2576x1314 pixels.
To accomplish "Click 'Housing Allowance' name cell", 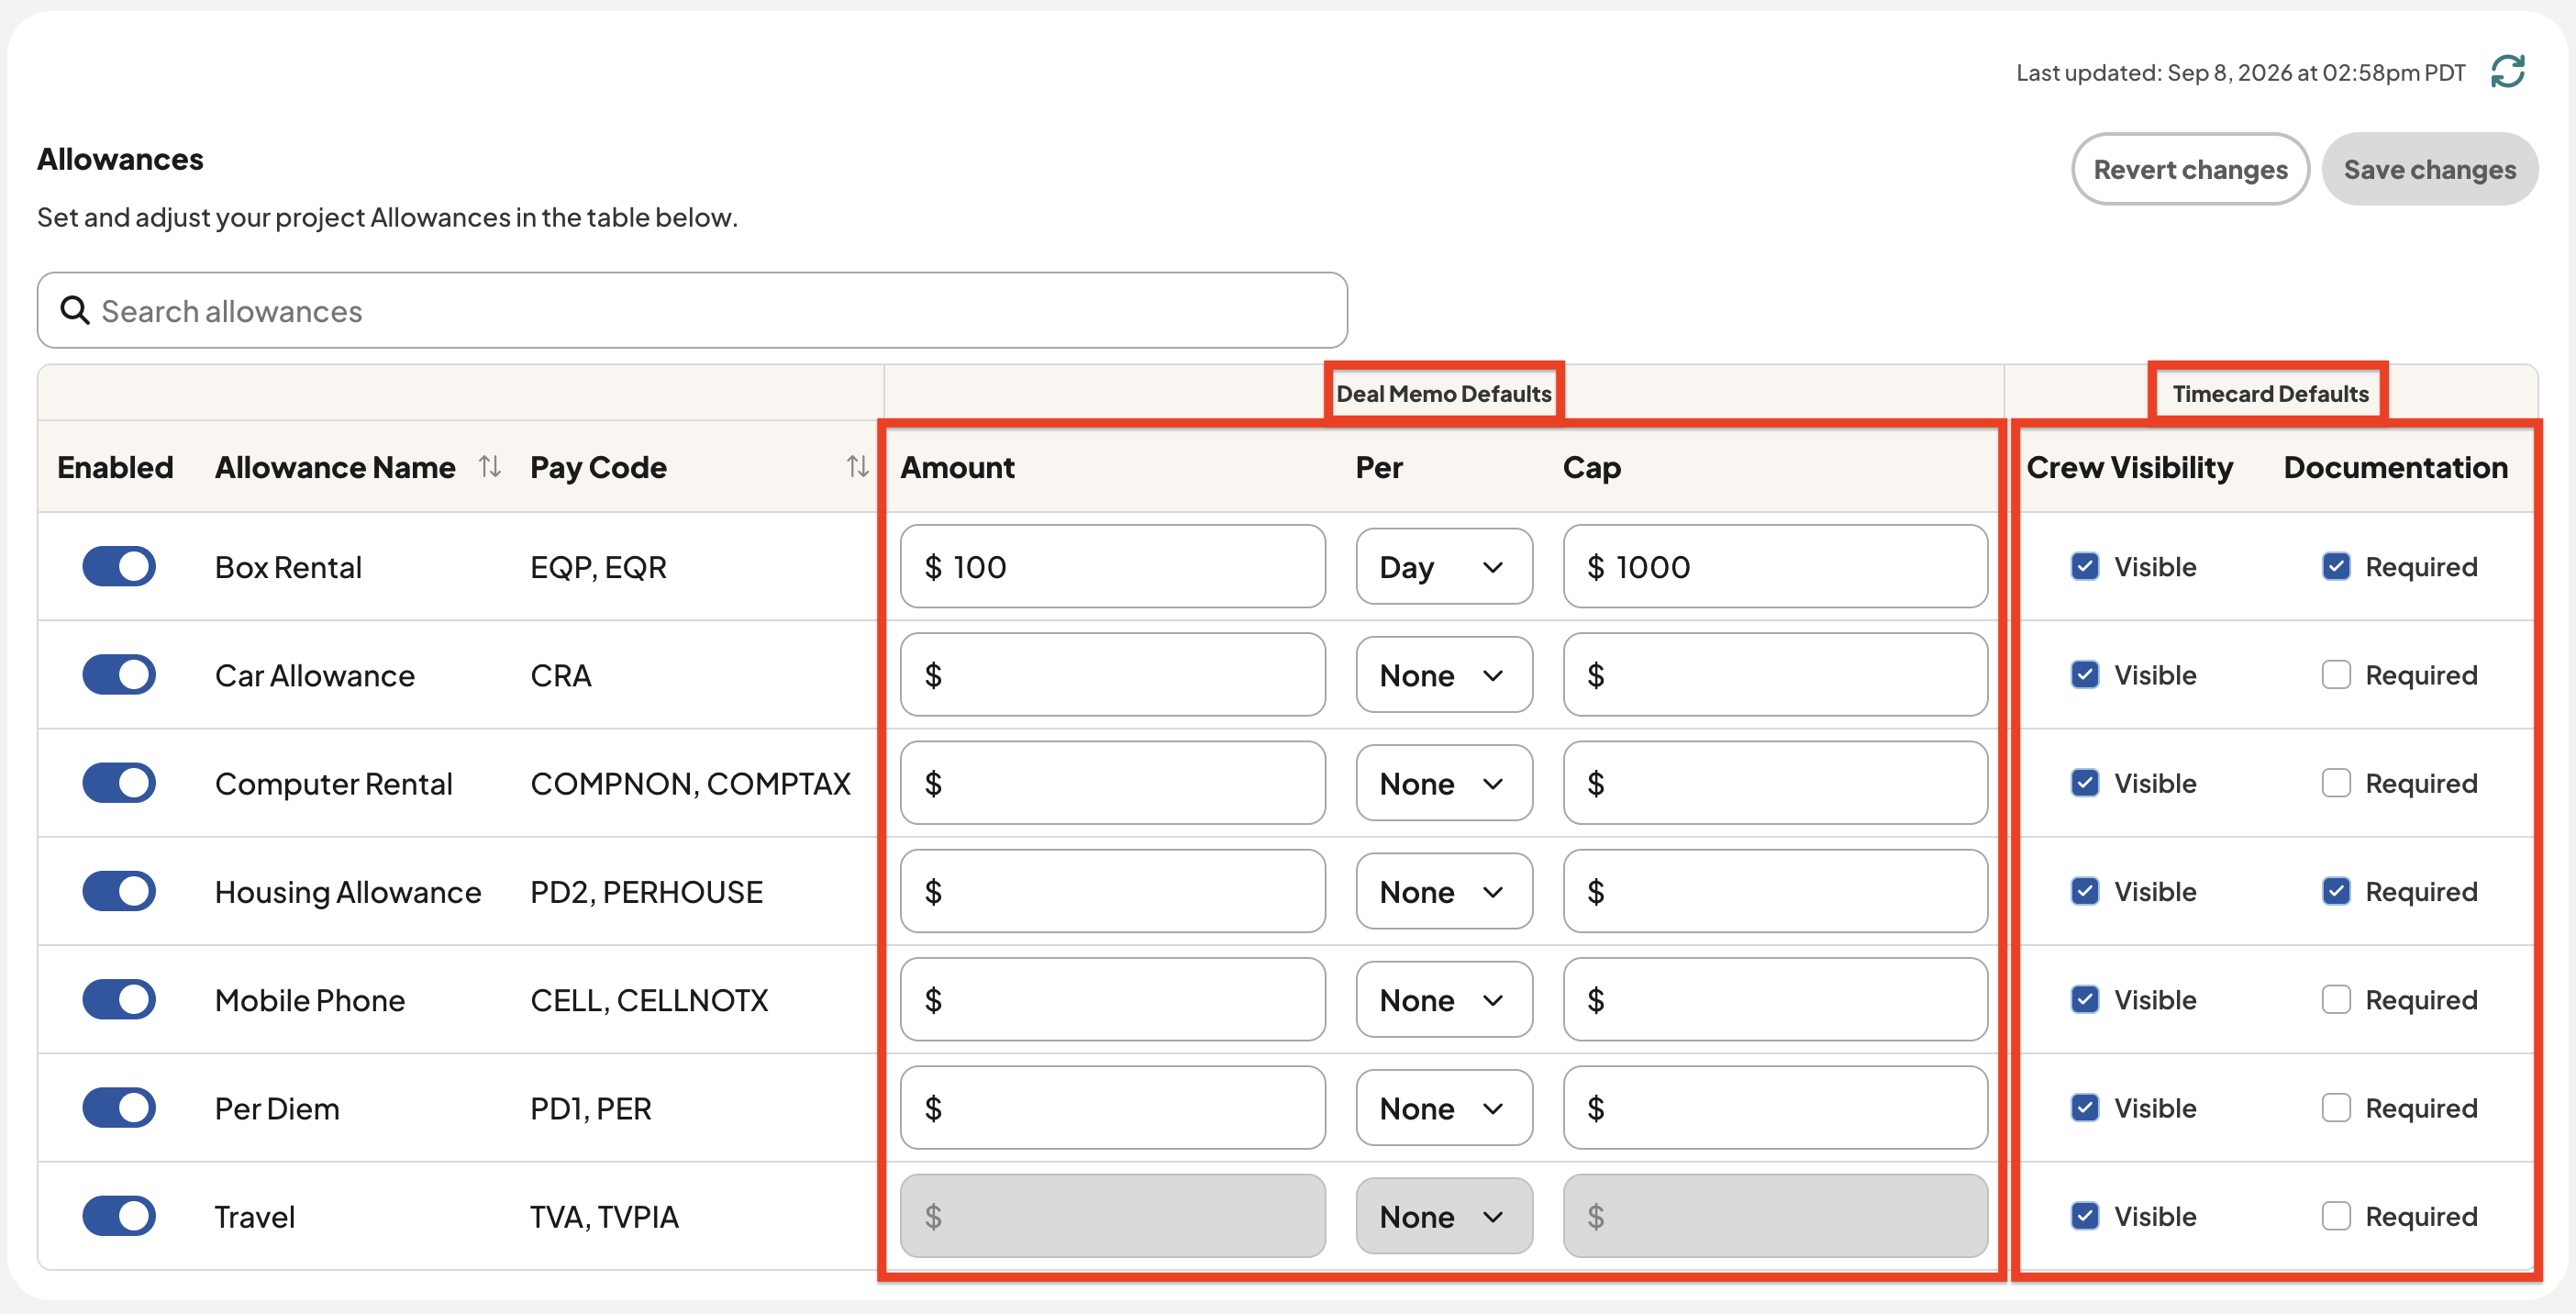I will click(348, 892).
